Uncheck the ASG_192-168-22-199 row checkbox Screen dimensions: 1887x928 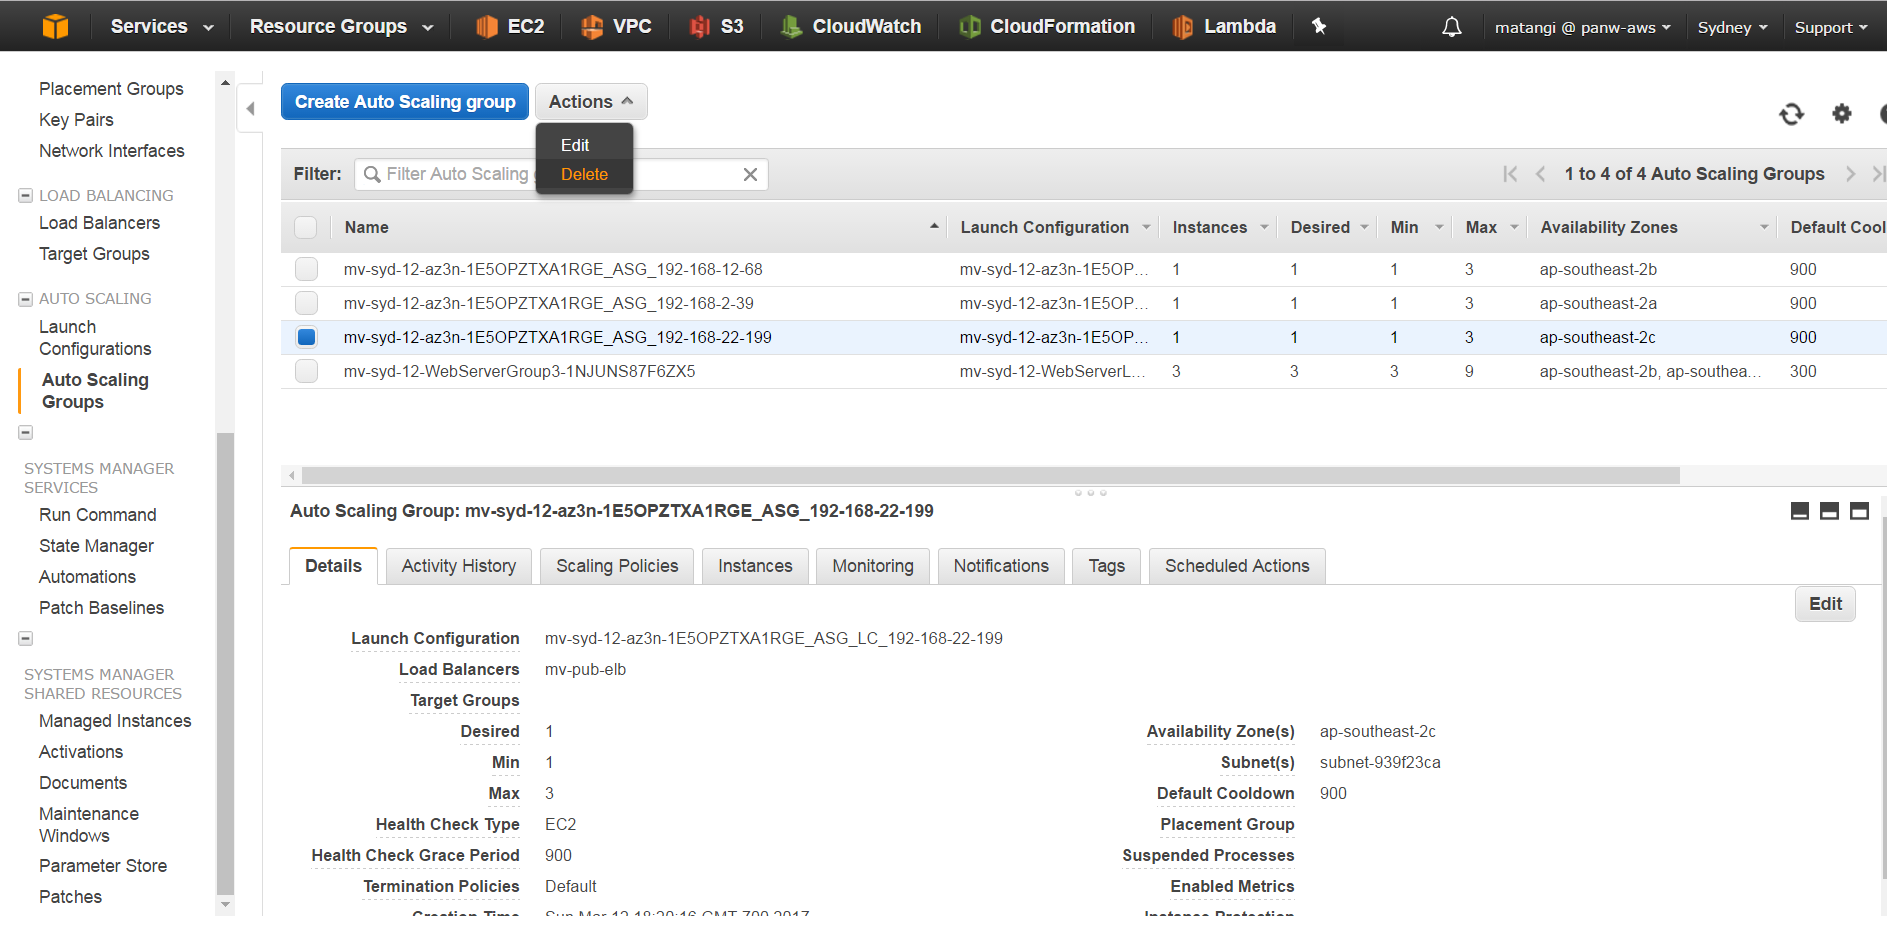click(306, 337)
